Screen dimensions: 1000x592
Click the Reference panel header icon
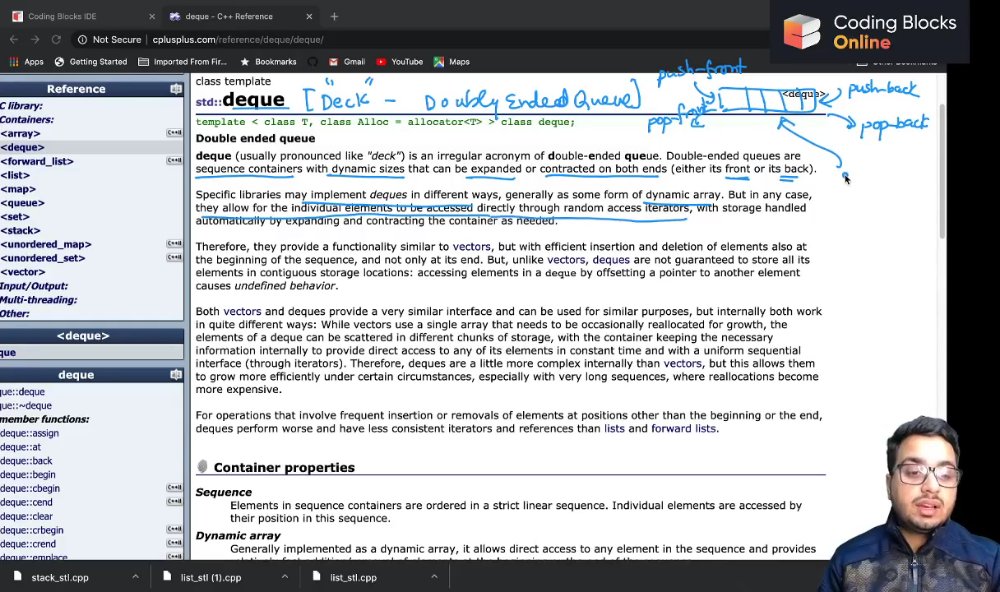[x=176, y=89]
